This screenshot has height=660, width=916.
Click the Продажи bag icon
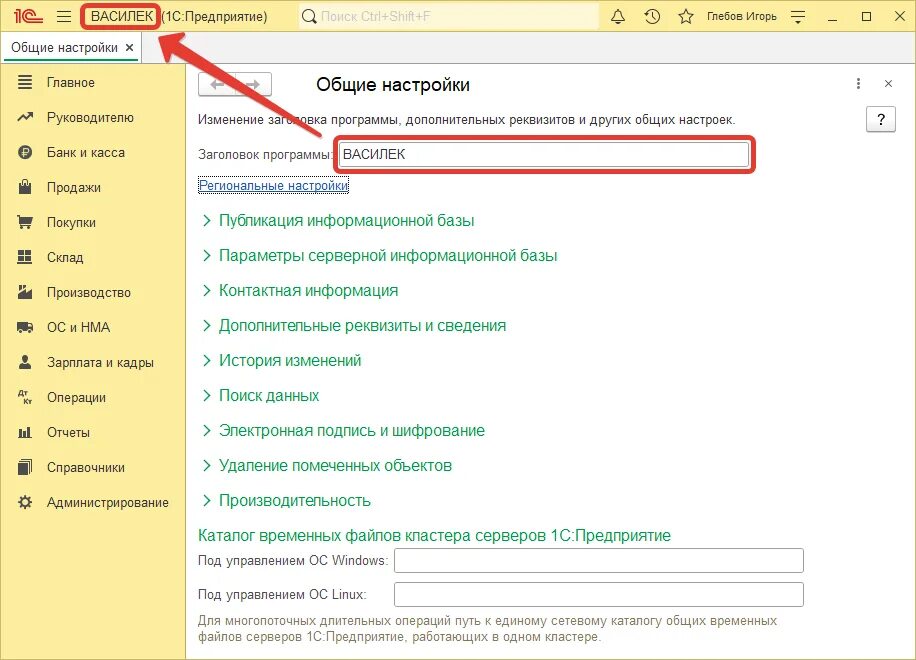coord(25,187)
